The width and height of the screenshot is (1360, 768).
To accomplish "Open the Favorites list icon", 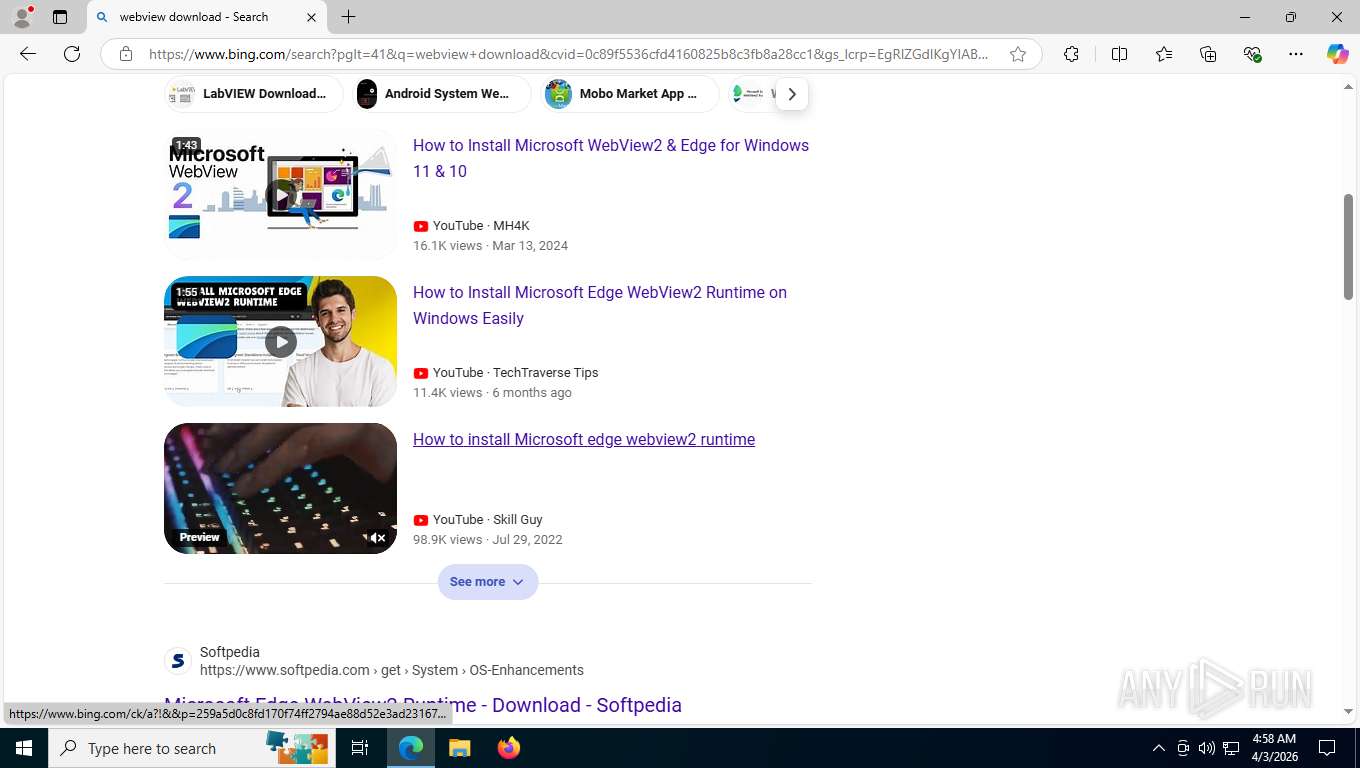I will [1164, 54].
